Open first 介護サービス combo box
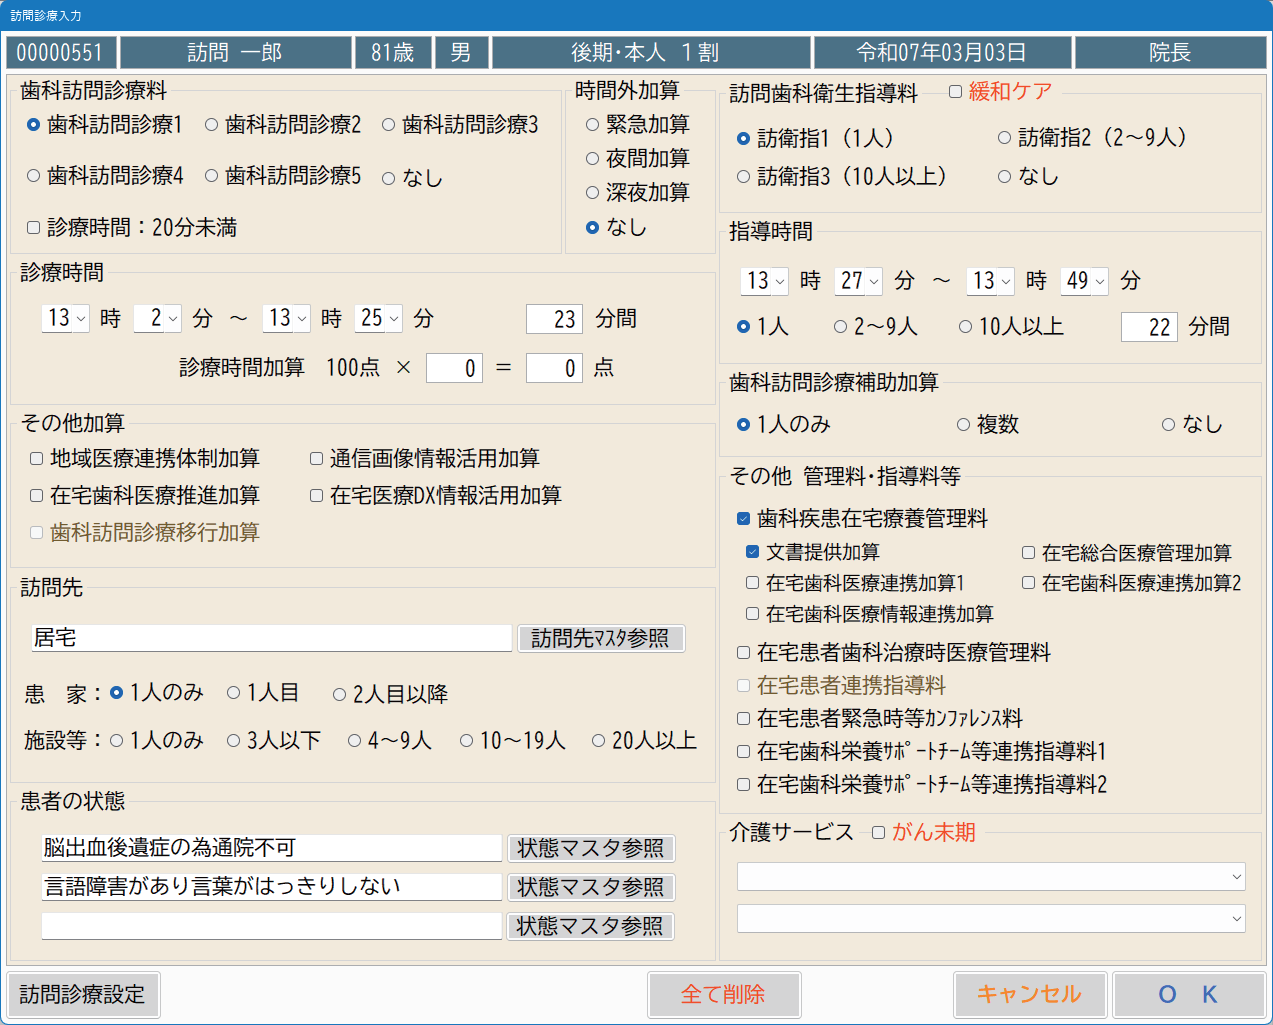This screenshot has height=1025, width=1273. coord(990,877)
